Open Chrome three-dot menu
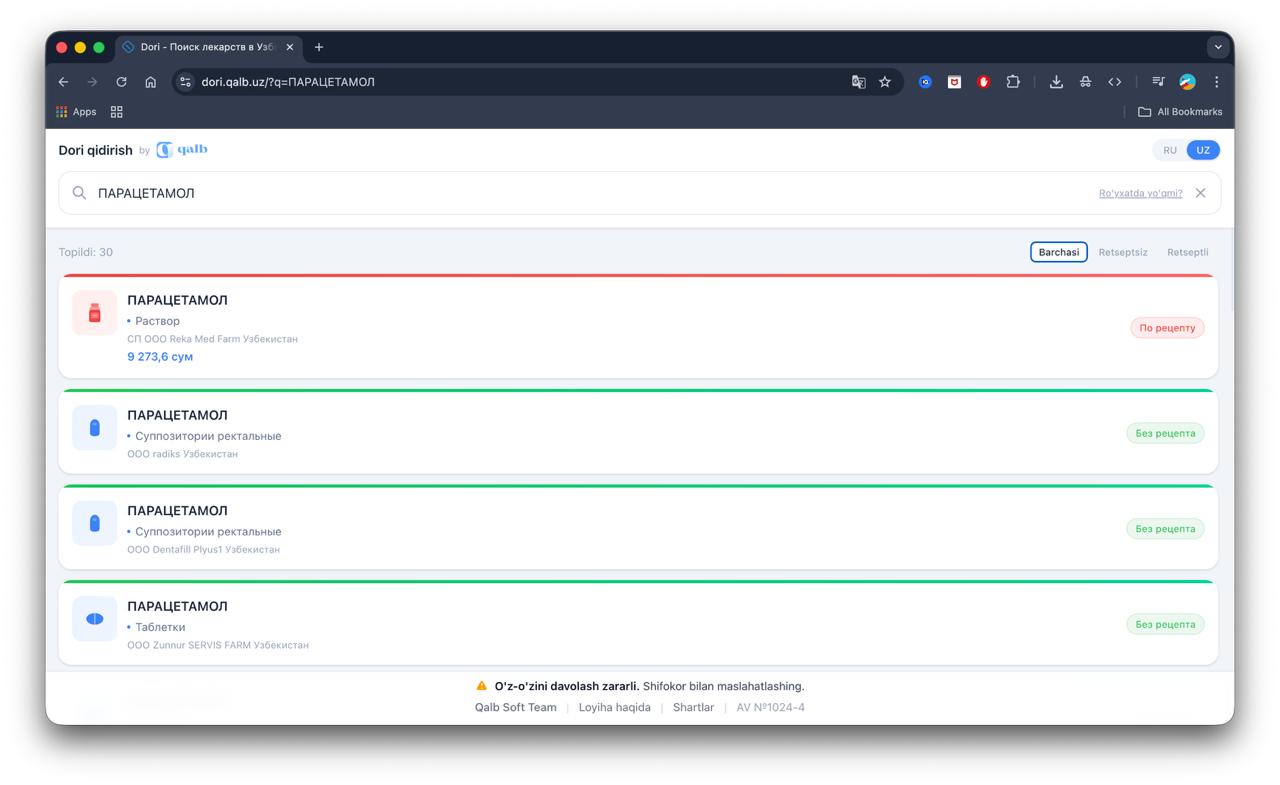Screen dimensions: 1280x785 pyautogui.click(x=1217, y=82)
